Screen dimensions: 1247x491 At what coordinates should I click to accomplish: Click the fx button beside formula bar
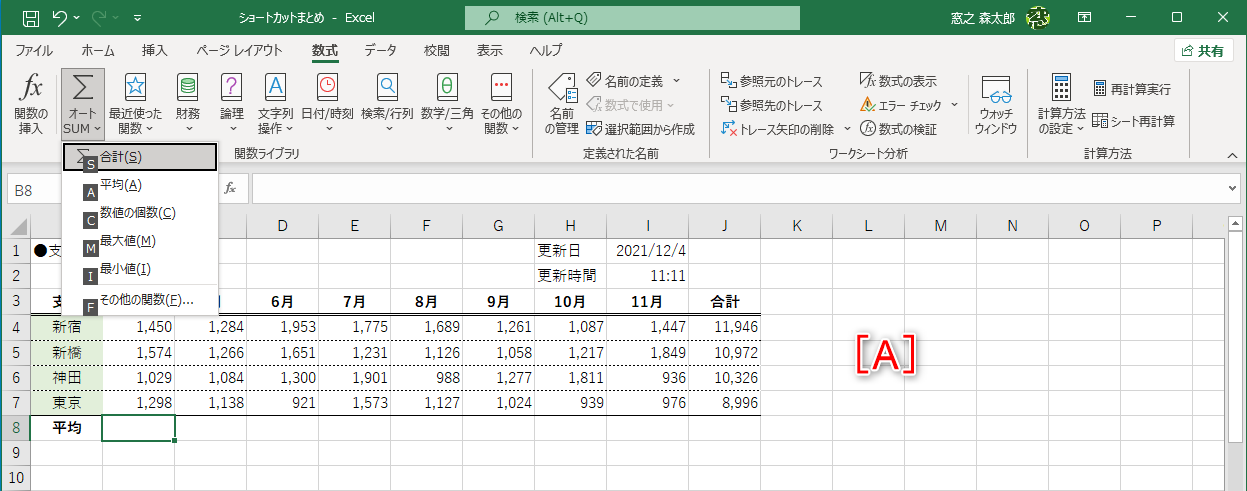click(x=230, y=188)
